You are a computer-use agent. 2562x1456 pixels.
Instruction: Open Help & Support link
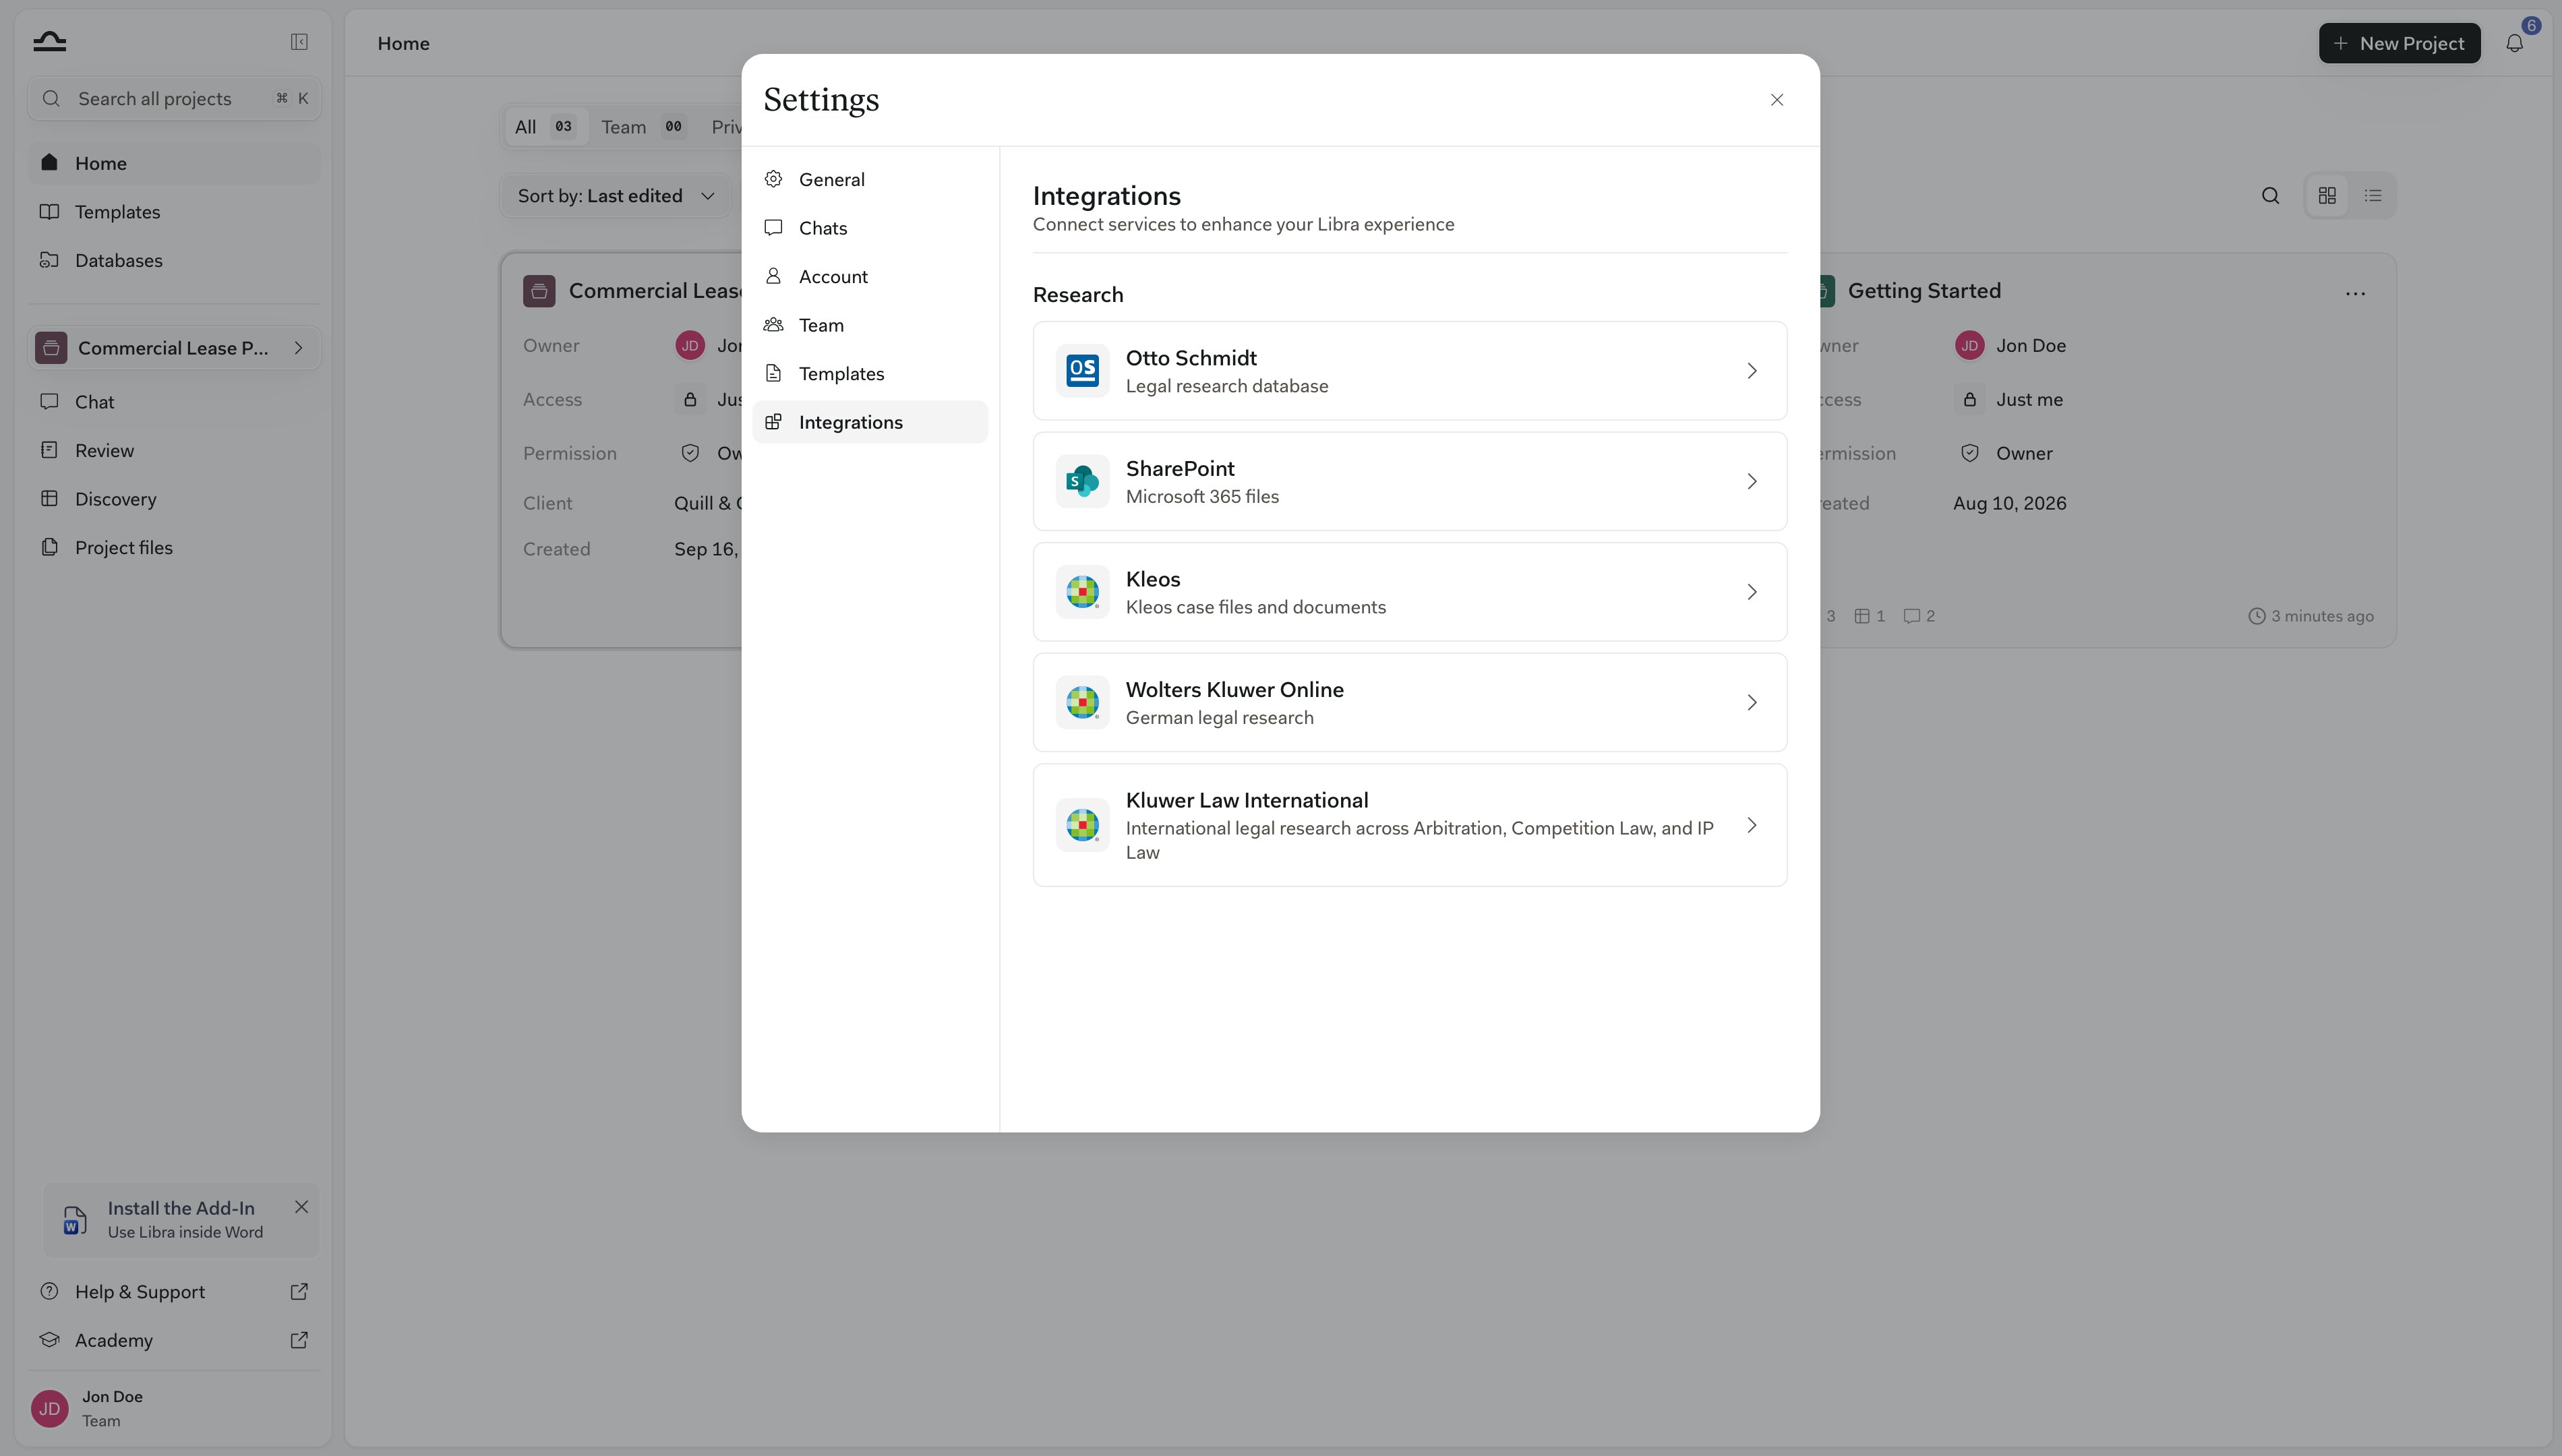(x=175, y=1291)
